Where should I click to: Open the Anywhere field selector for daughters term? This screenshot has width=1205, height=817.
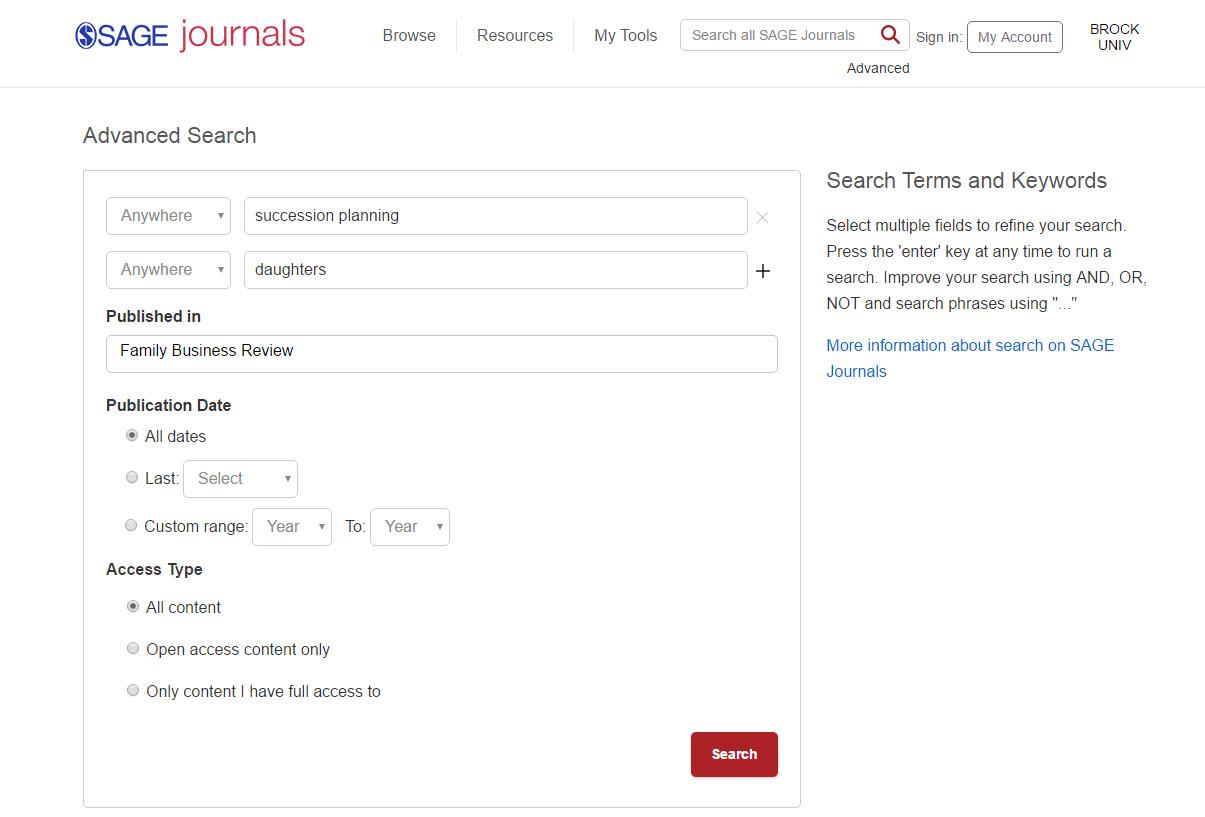[x=168, y=269]
